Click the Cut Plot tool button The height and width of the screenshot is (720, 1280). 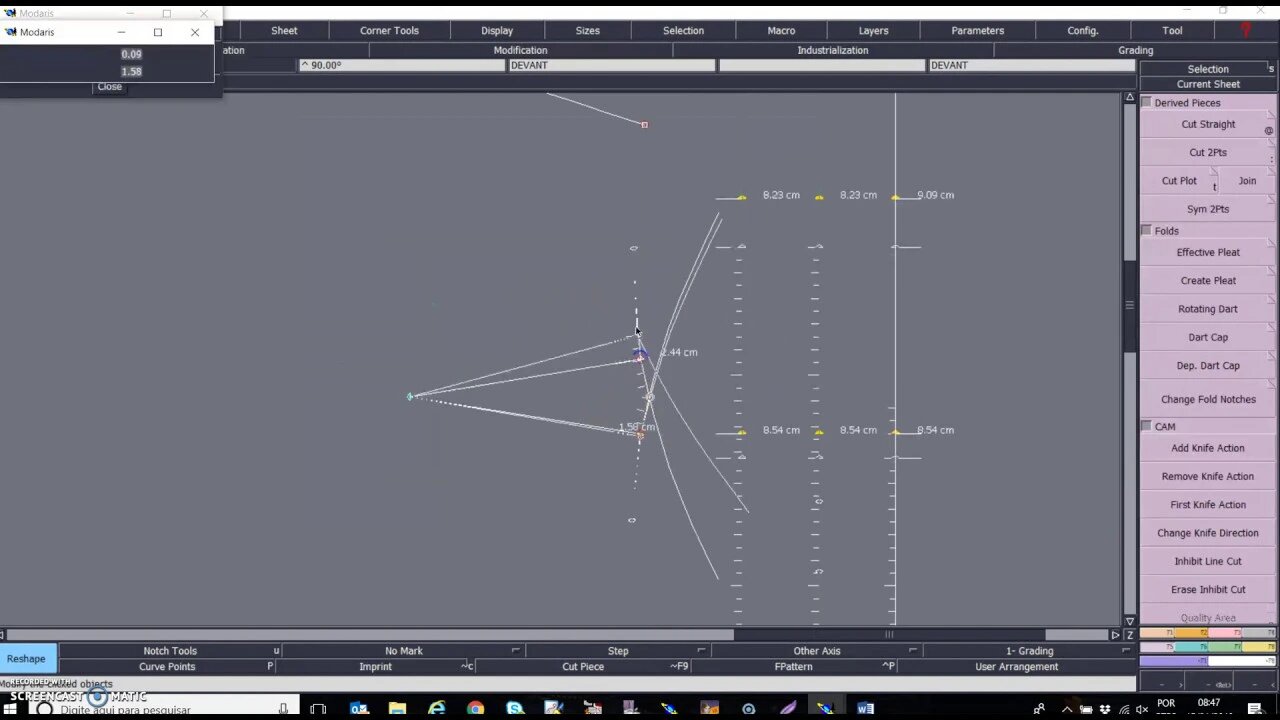pos(1179,181)
